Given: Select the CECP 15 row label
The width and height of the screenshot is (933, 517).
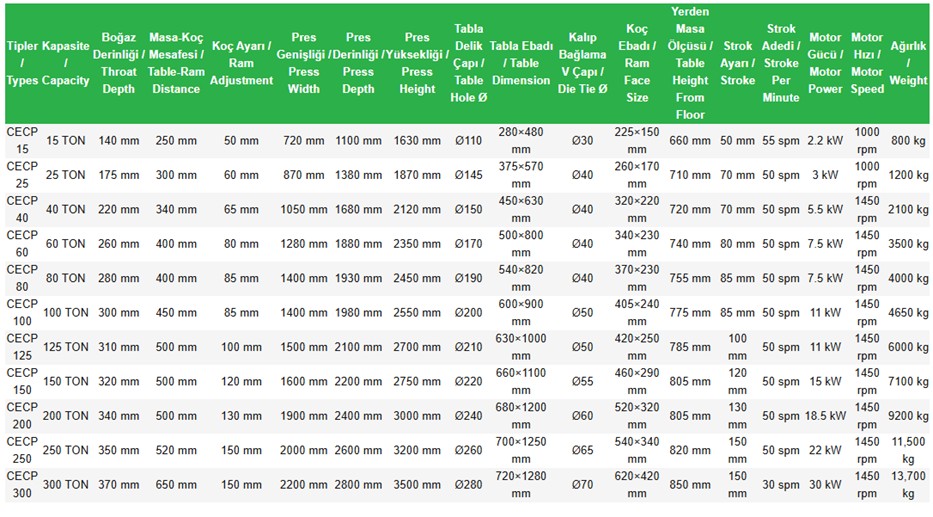Looking at the screenshot, I should pos(22,141).
